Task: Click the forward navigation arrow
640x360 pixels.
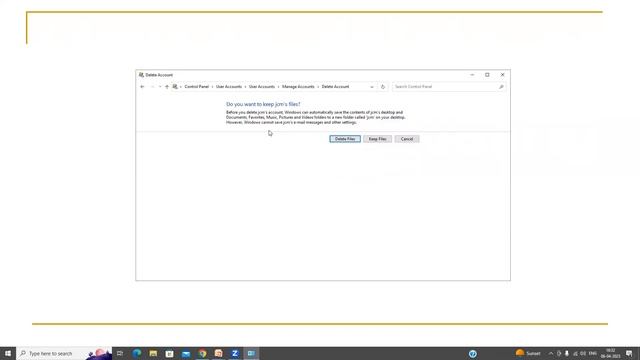Action: pyautogui.click(x=152, y=87)
